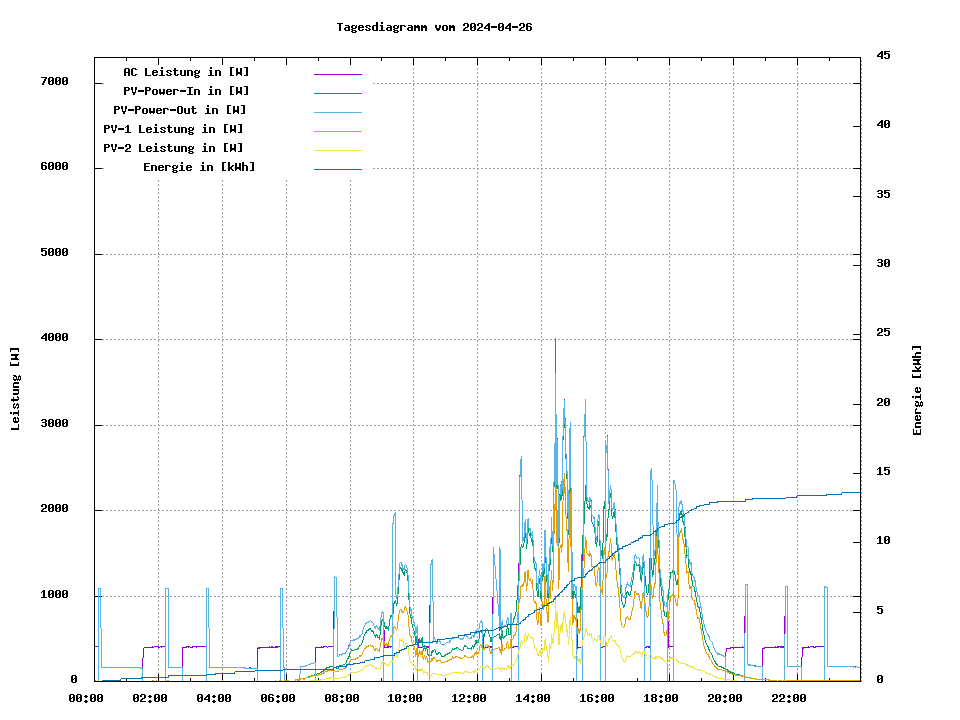This screenshot has height=720, width=960.
Task: Click the PV-1 Leistung legend label
Action: point(173,129)
